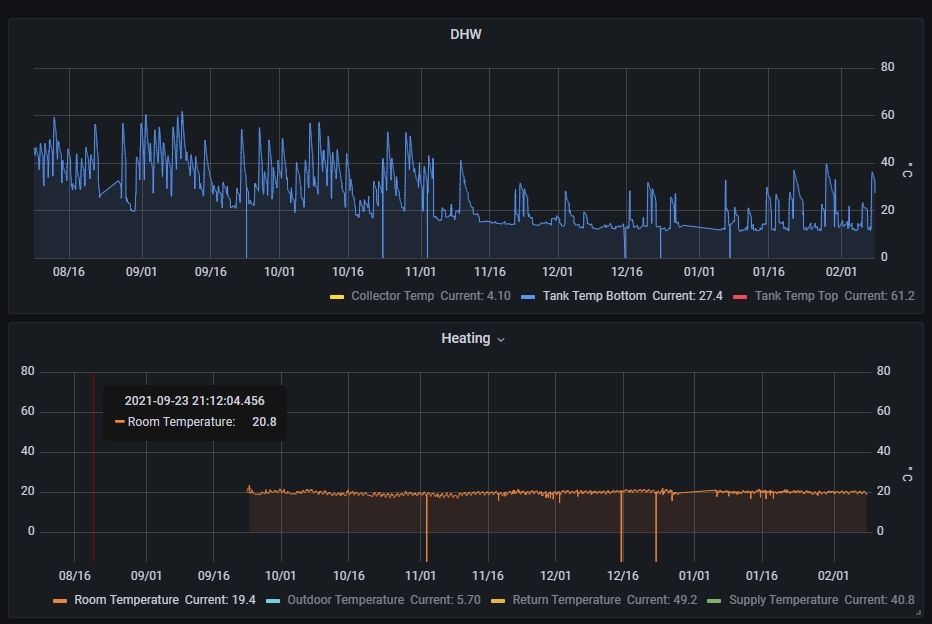Open the Heating panel title dropdown chevron

[x=501, y=340]
